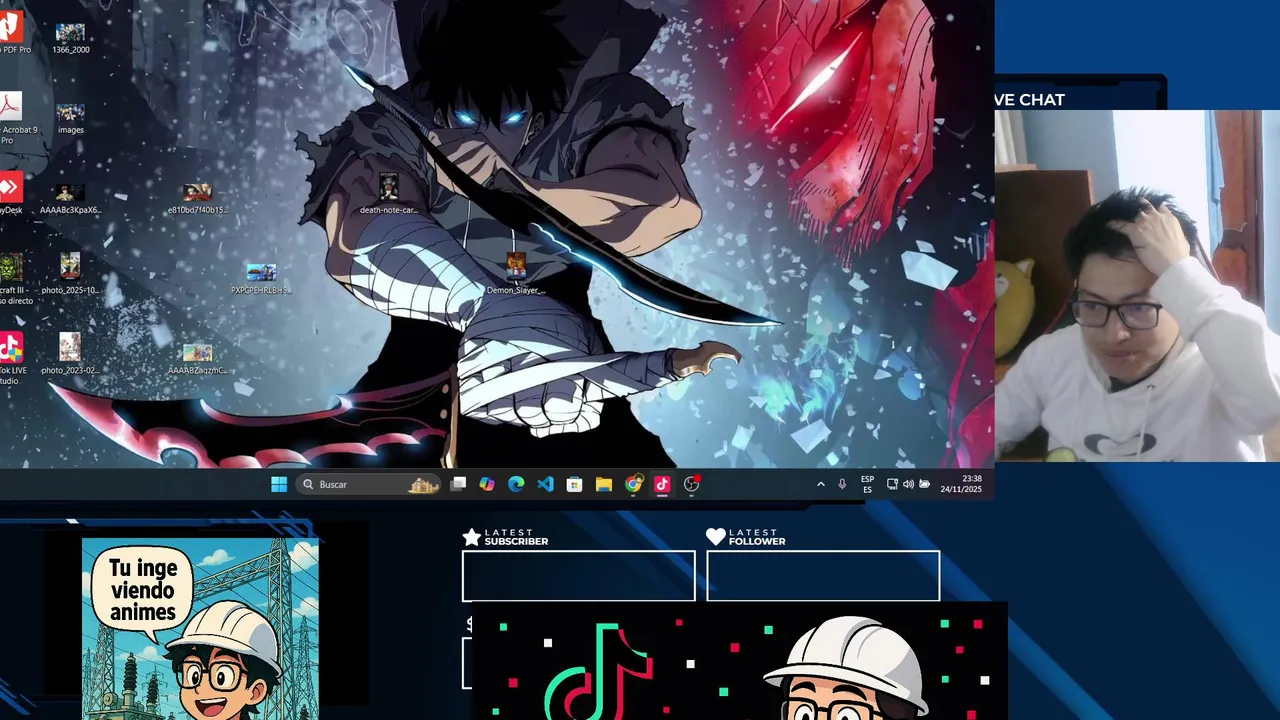Select the PXPGPEHRLBH5 image file
The image size is (1280, 720).
click(261, 278)
